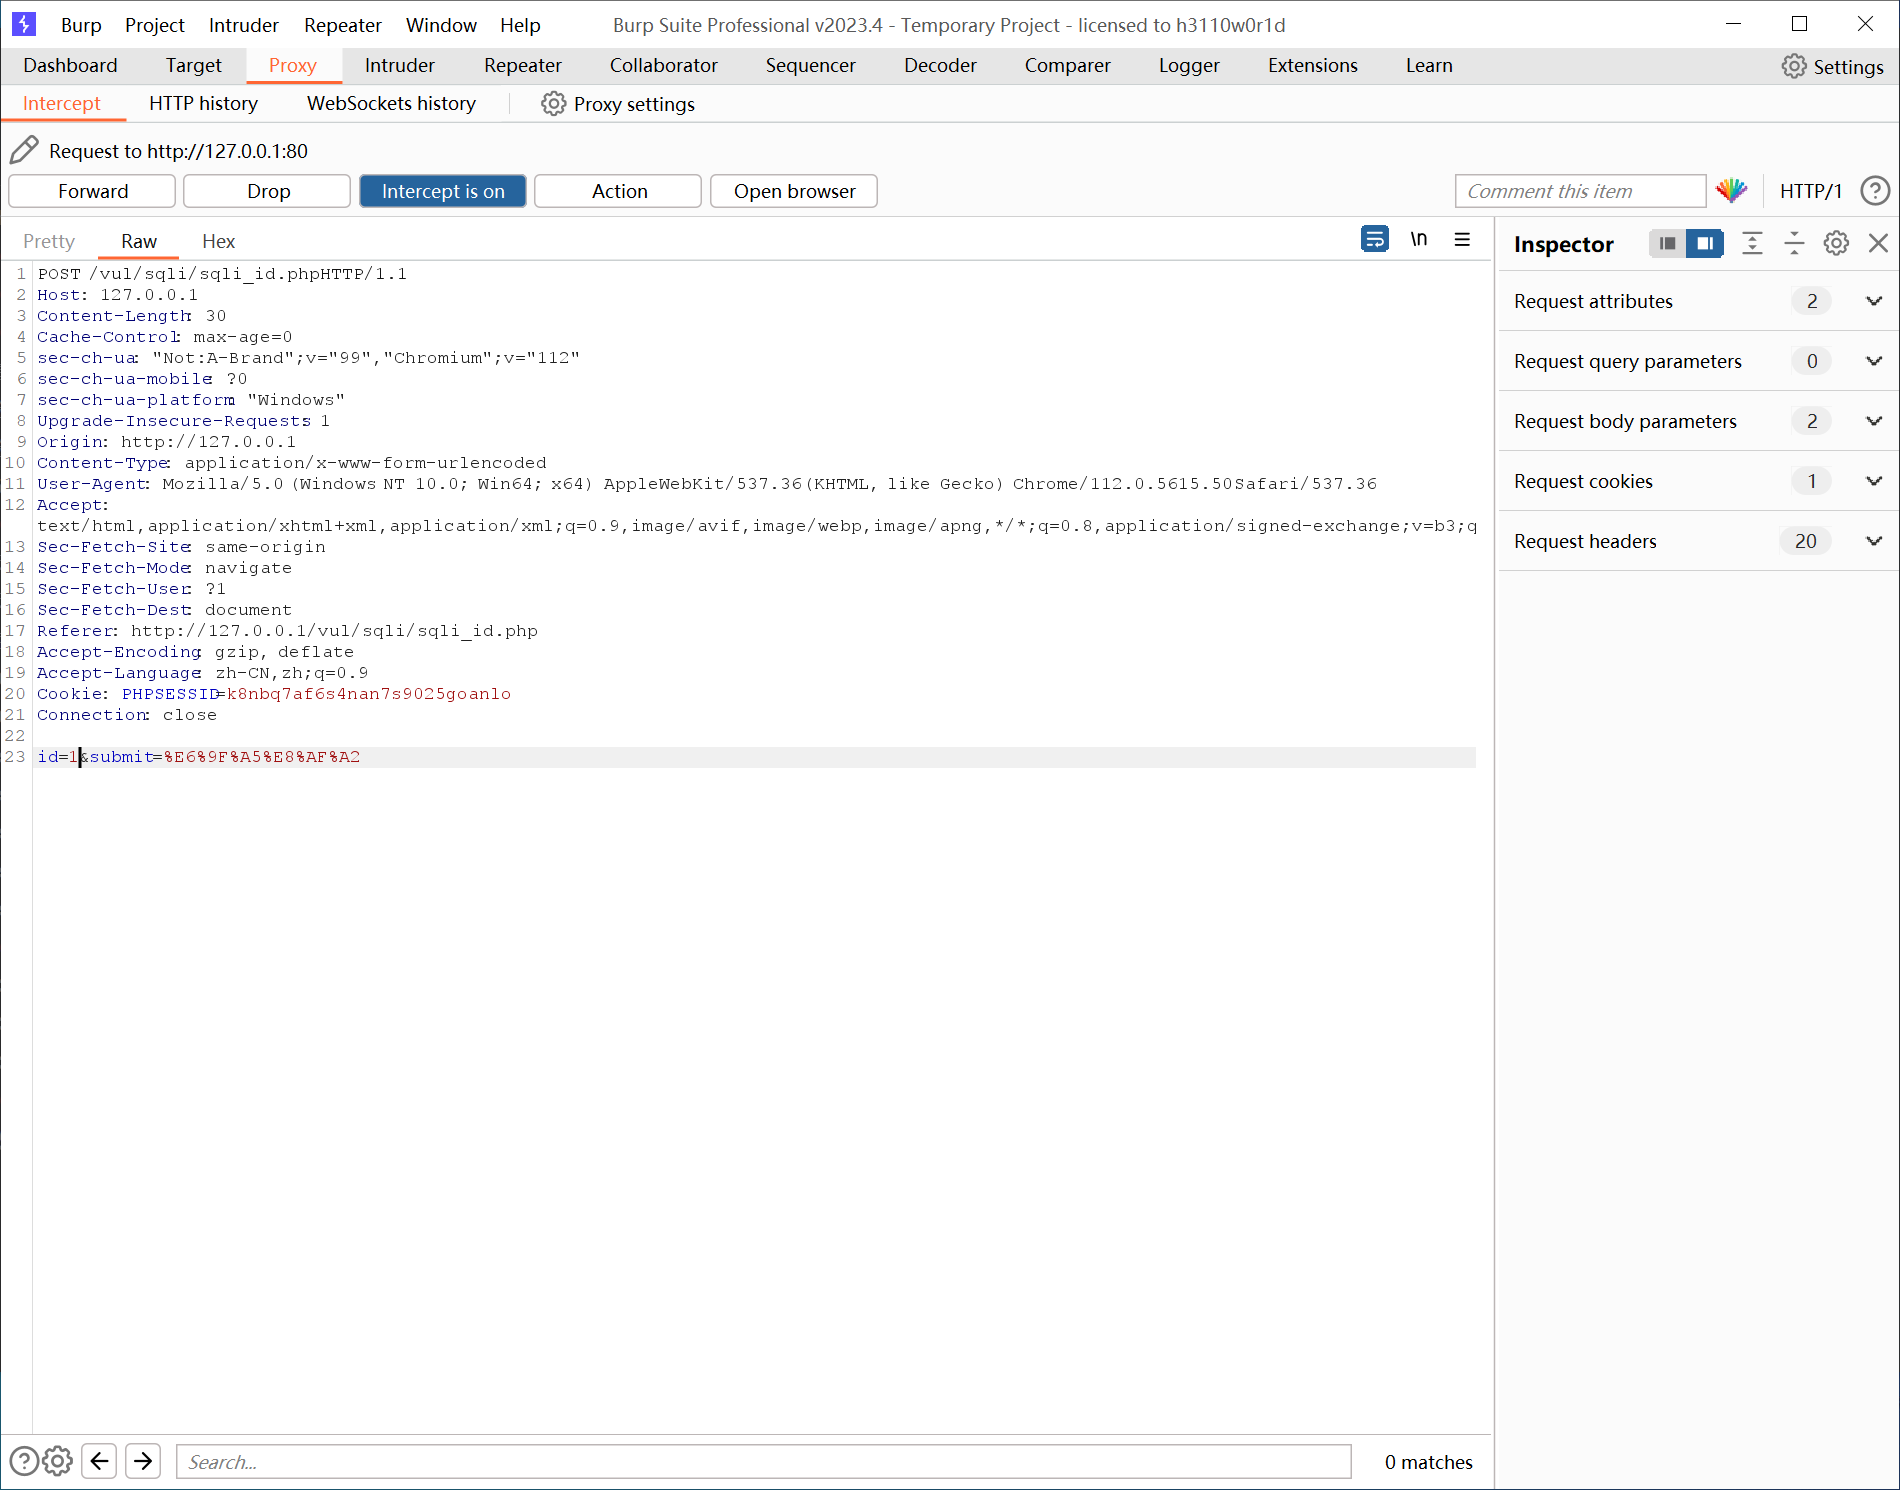
Task: Click the Comment this item field
Action: tap(1580, 191)
